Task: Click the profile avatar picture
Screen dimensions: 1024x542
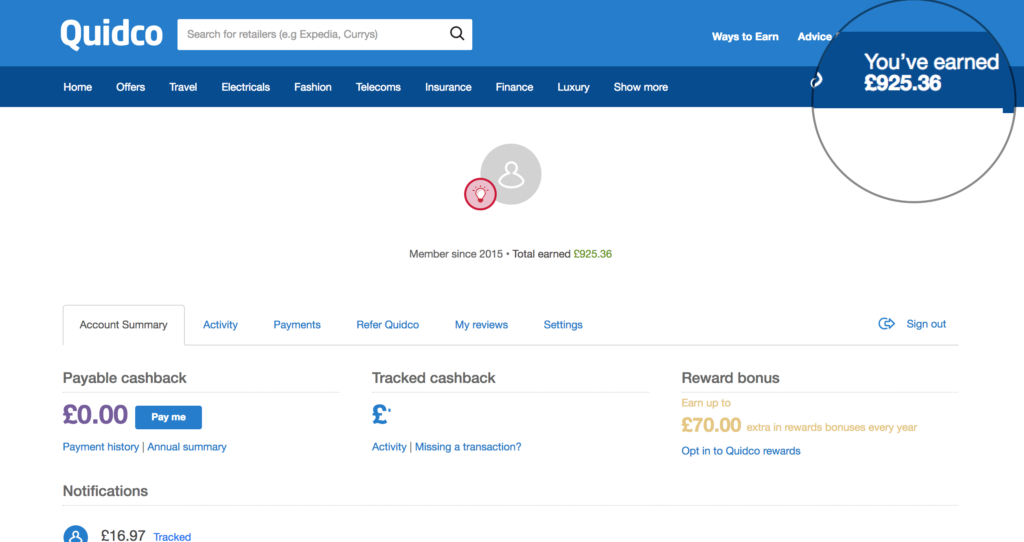Action: coord(511,174)
